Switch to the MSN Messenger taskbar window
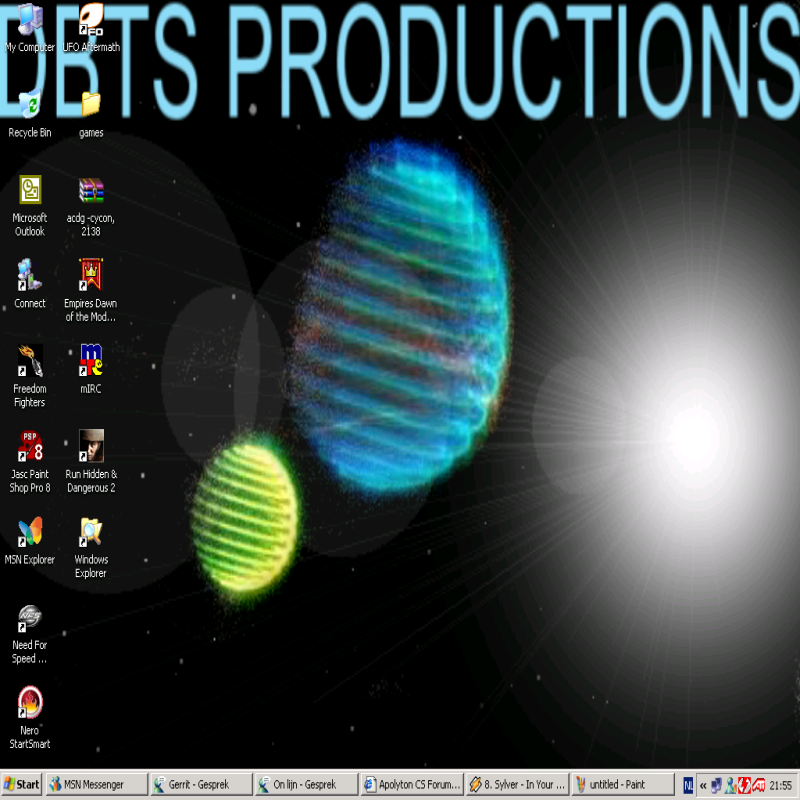800x800 pixels. (96, 785)
